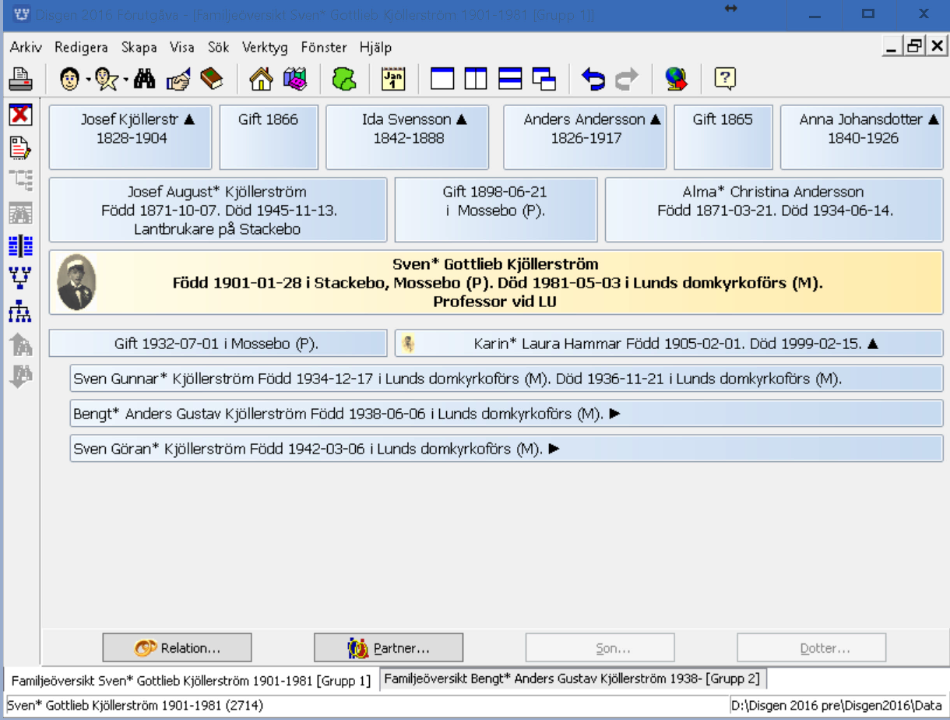Open the green map icon
This screenshot has height=720, width=950.
(344, 79)
